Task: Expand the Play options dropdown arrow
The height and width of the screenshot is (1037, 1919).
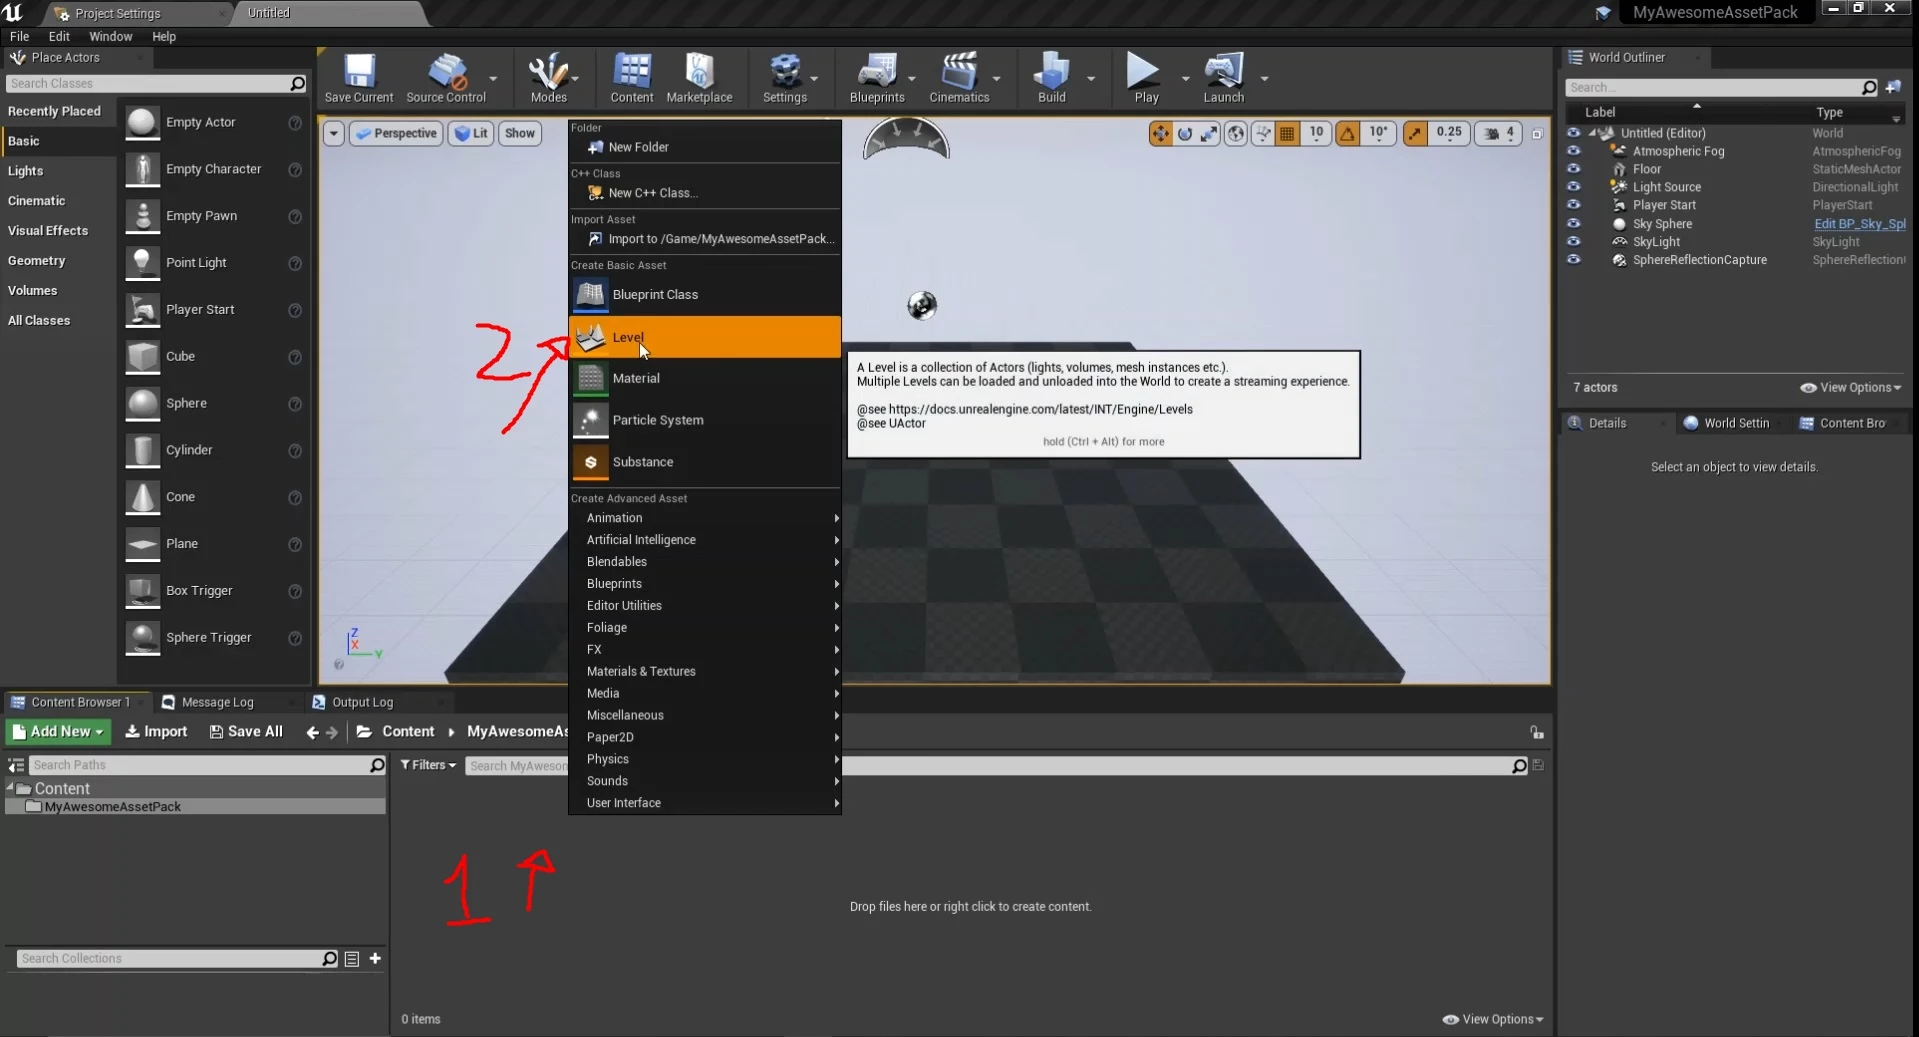Action: coord(1186,78)
